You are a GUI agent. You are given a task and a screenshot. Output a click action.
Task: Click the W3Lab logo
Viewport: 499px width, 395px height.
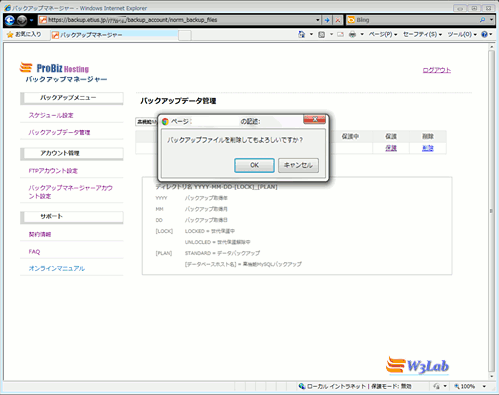tap(418, 366)
